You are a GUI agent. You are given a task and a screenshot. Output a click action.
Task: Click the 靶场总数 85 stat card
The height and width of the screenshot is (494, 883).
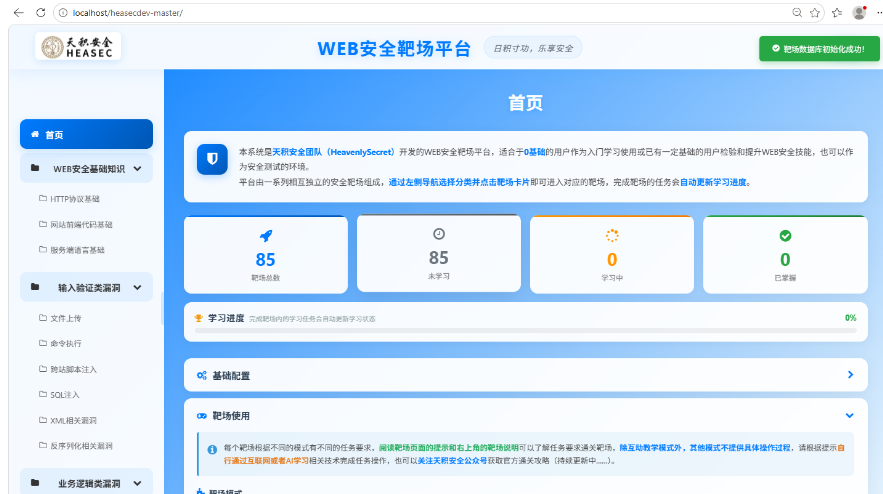[266, 255]
